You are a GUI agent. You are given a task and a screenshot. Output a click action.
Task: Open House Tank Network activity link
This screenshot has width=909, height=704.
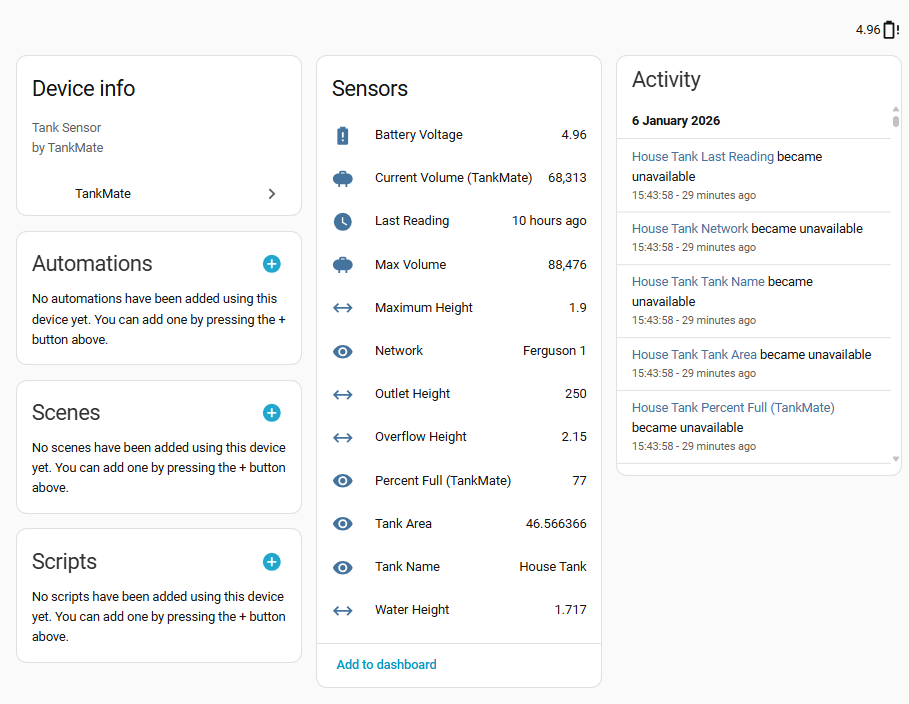tap(690, 229)
